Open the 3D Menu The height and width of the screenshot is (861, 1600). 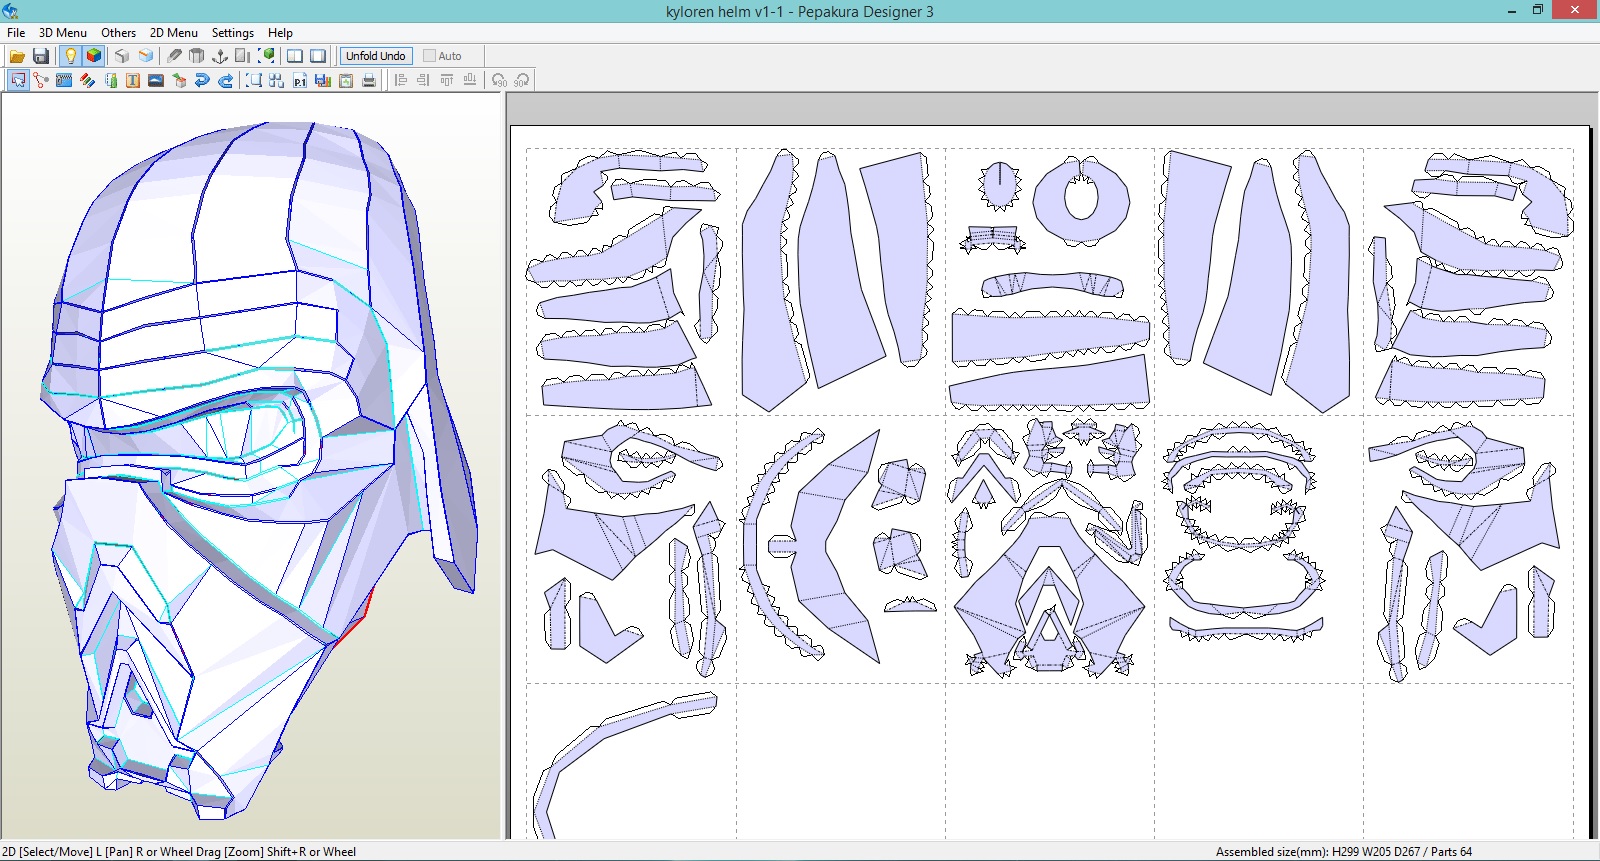coord(63,32)
